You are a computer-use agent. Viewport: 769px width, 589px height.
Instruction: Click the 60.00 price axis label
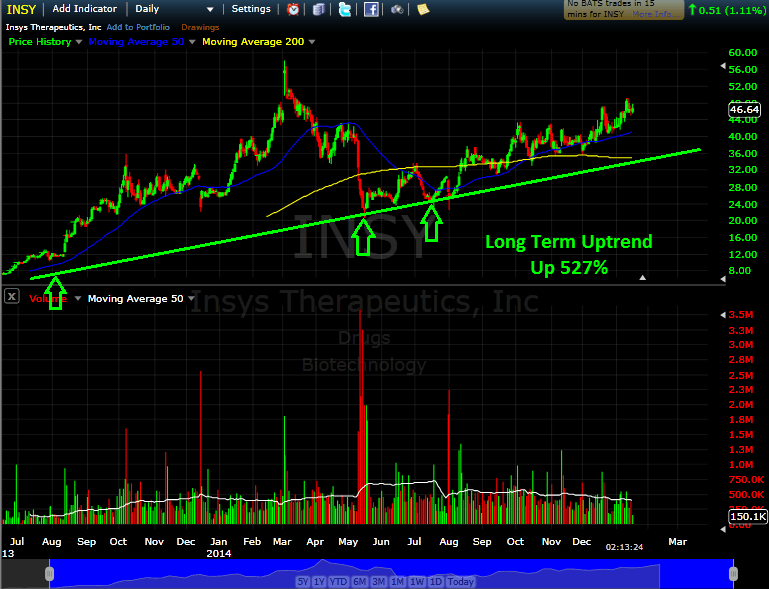(x=743, y=53)
